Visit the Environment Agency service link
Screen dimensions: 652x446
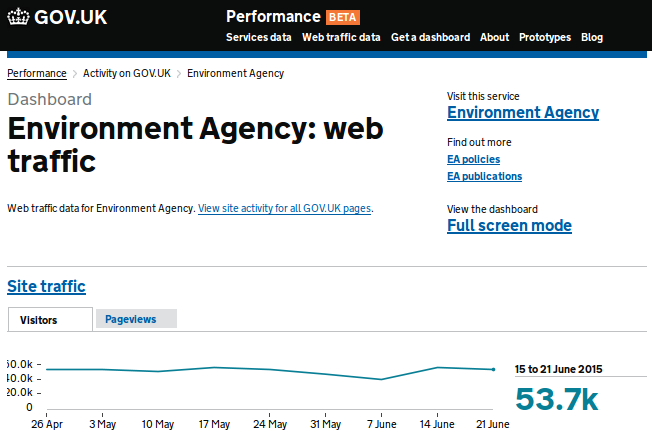click(523, 113)
